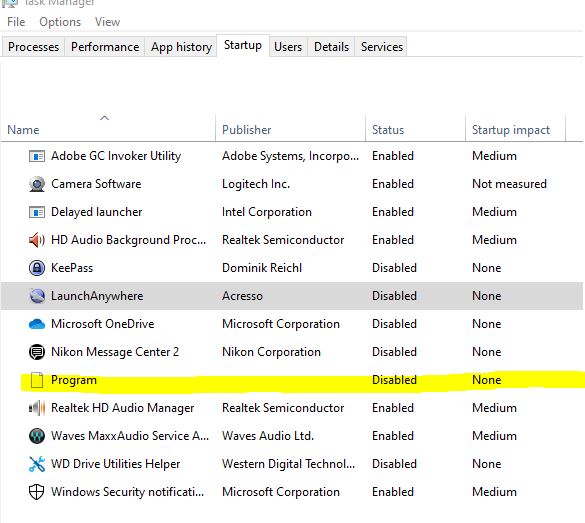
Task: Select the Program entry name
Action: point(74,380)
